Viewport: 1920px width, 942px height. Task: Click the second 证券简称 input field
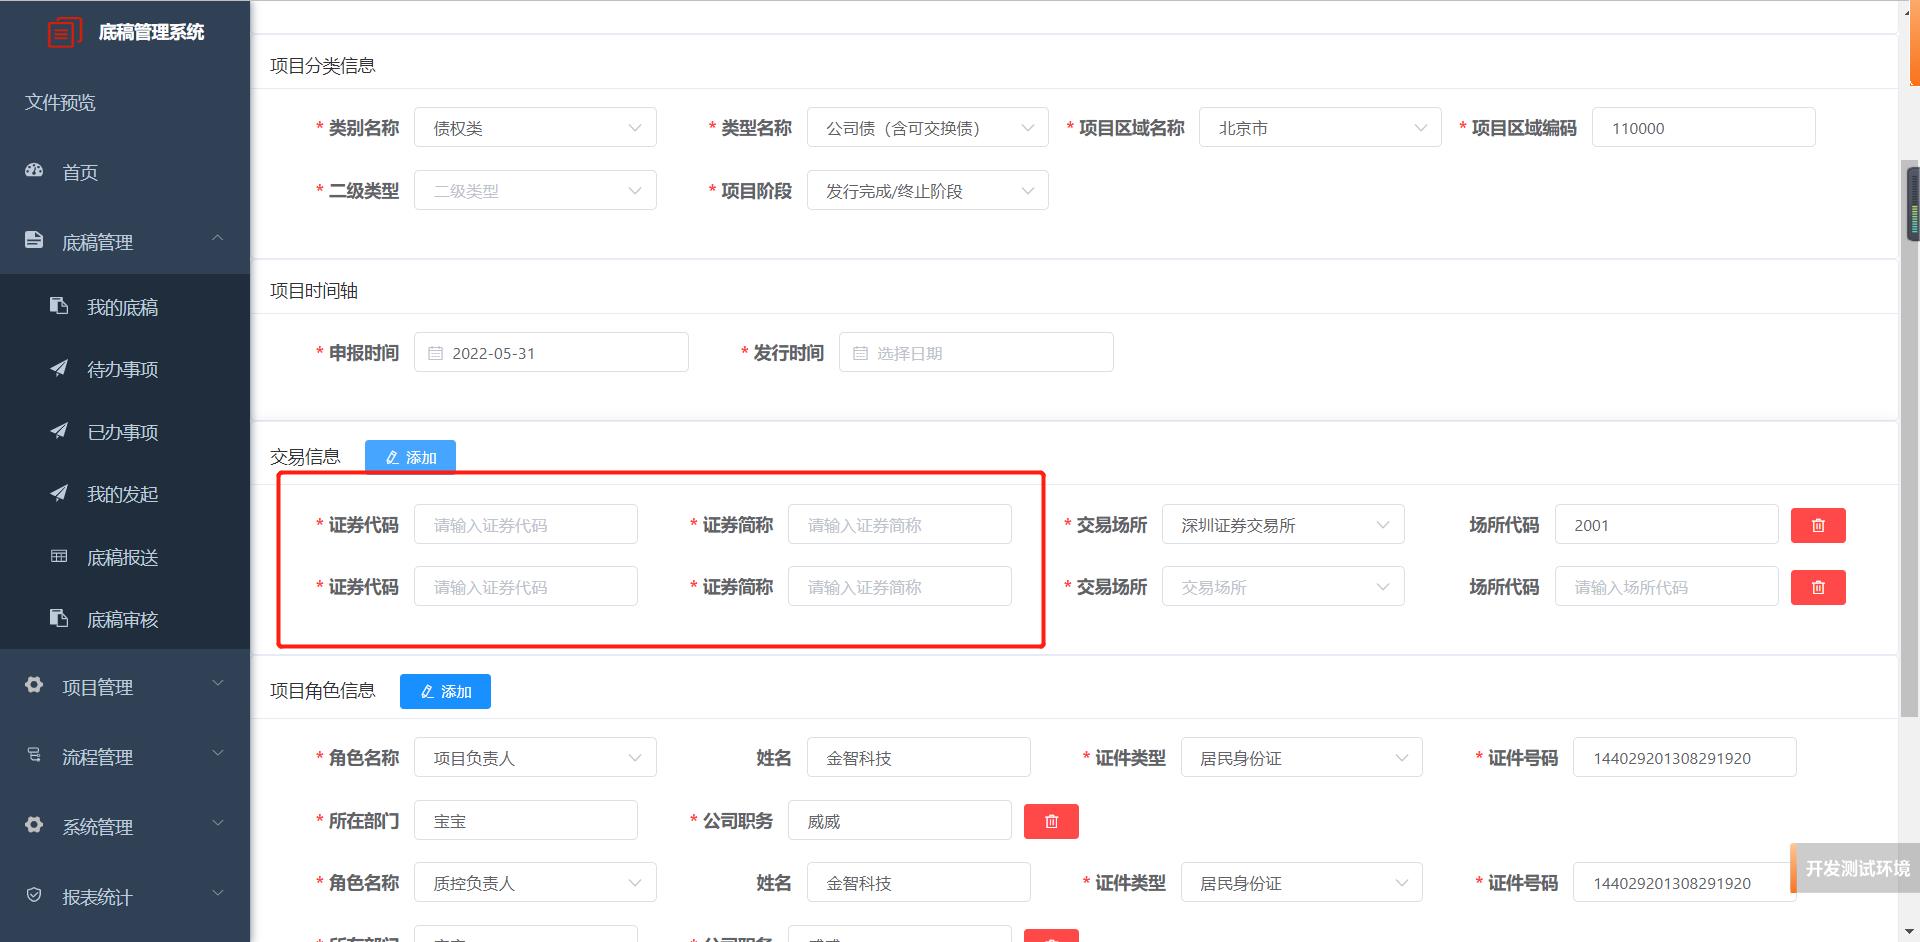[900, 587]
